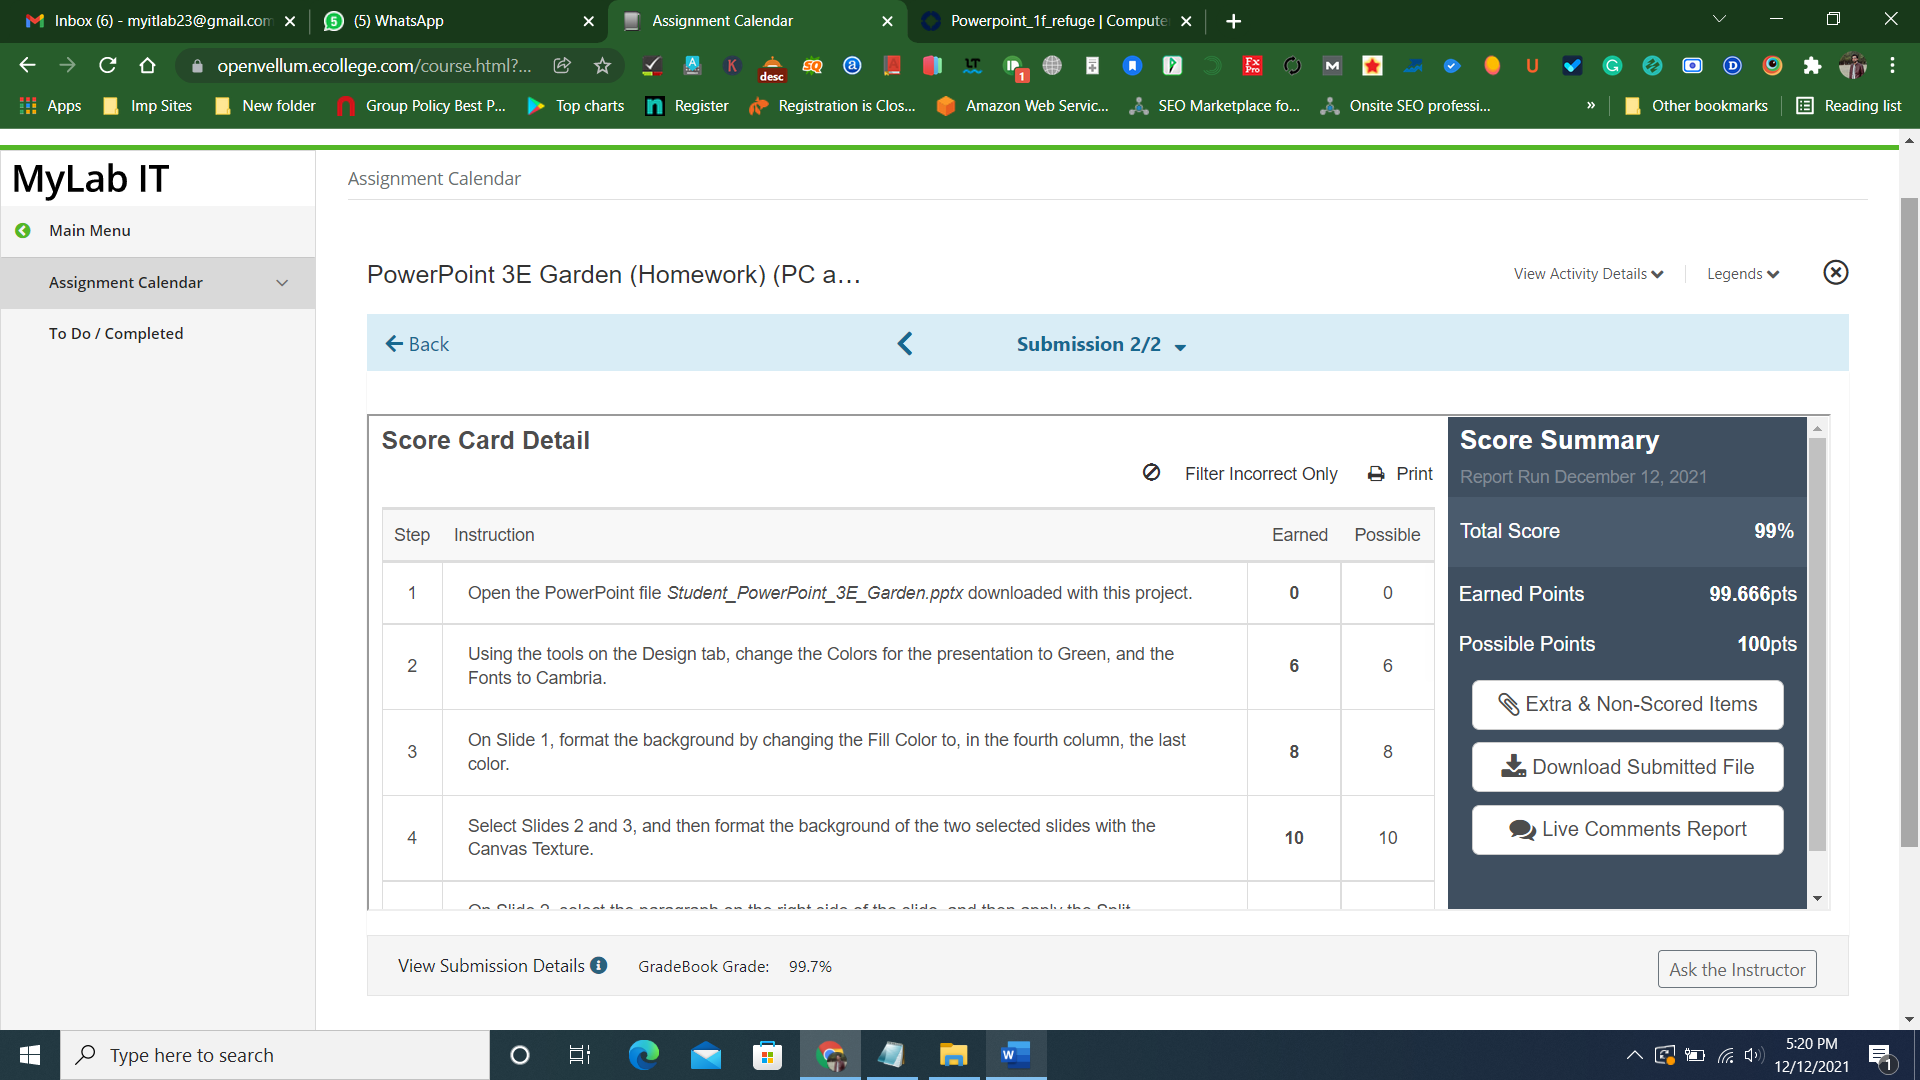Open the Imp Sites bookmark folder
This screenshot has width=1920, height=1080.
[148, 106]
